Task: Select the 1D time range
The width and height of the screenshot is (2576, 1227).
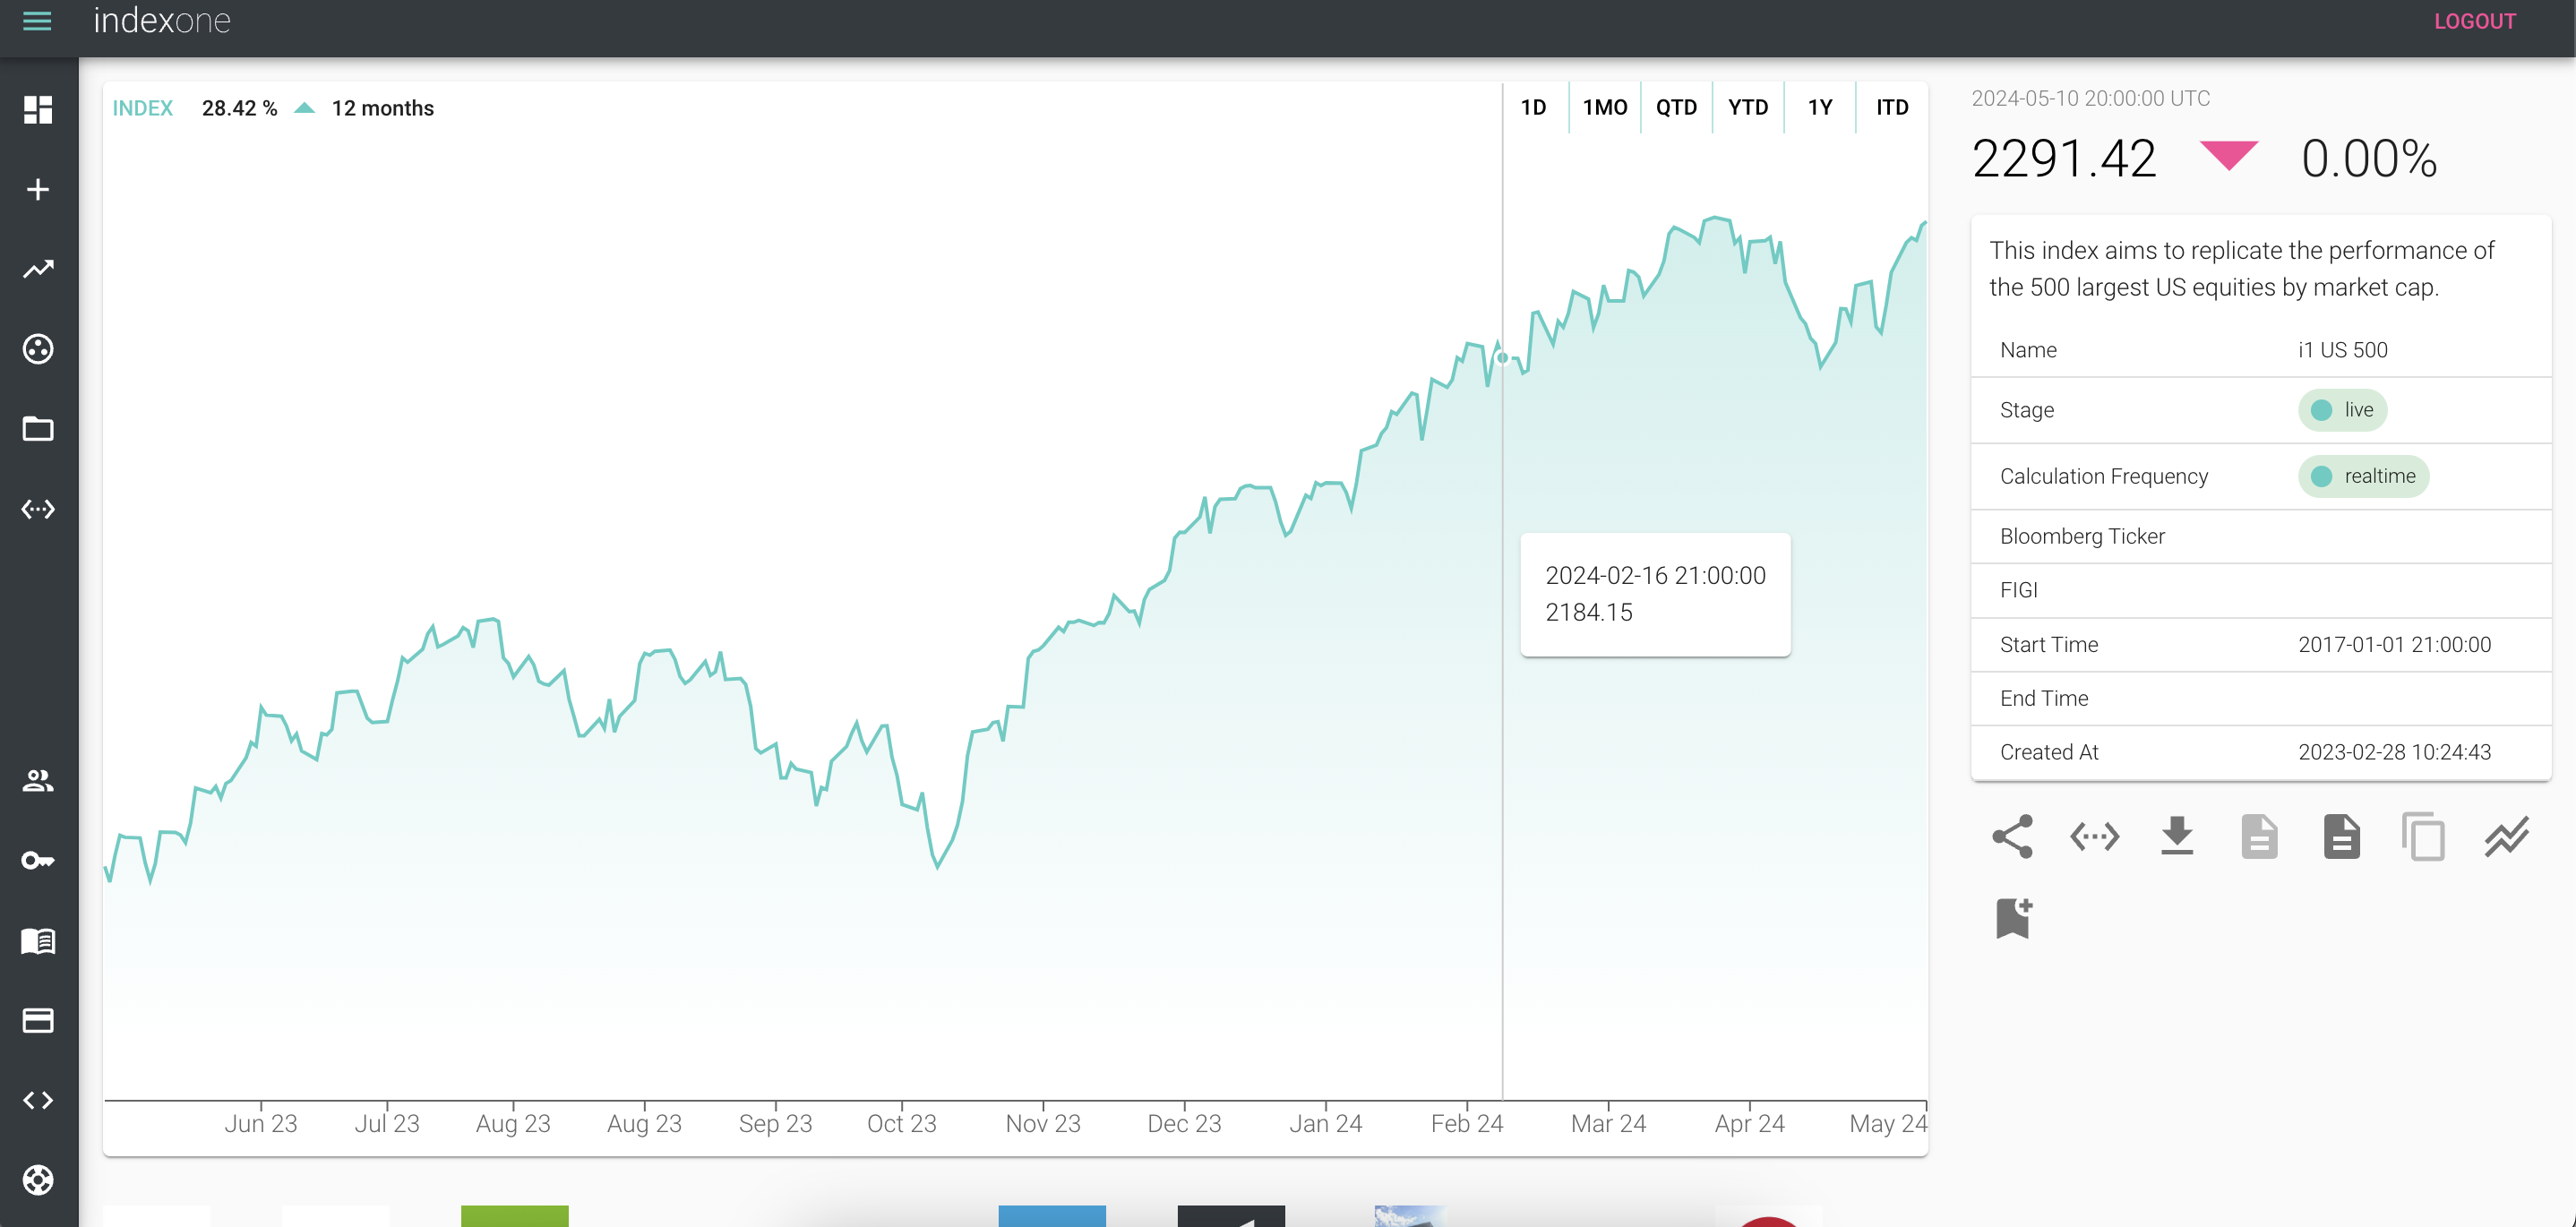Action: tap(1533, 107)
